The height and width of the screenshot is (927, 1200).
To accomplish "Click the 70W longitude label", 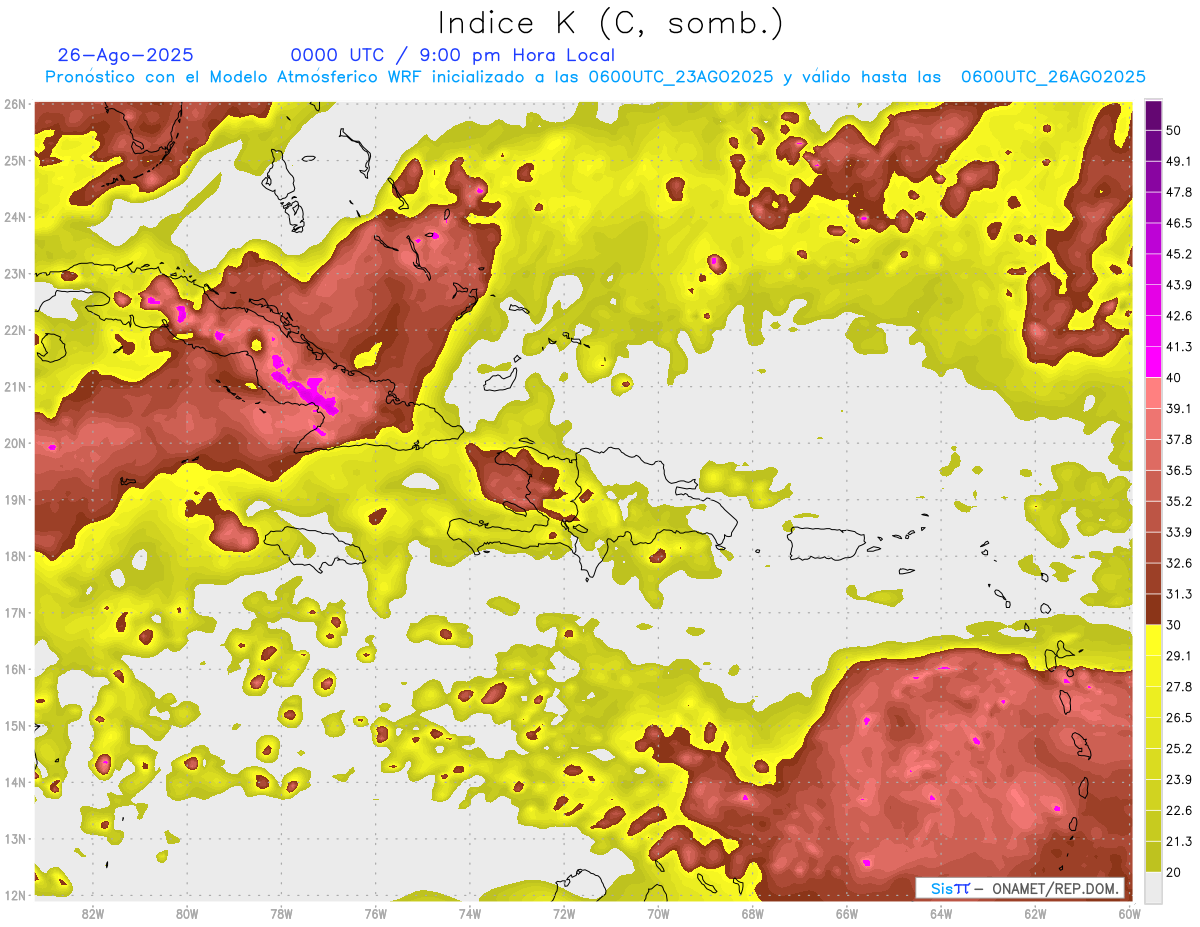I will 658,914.
